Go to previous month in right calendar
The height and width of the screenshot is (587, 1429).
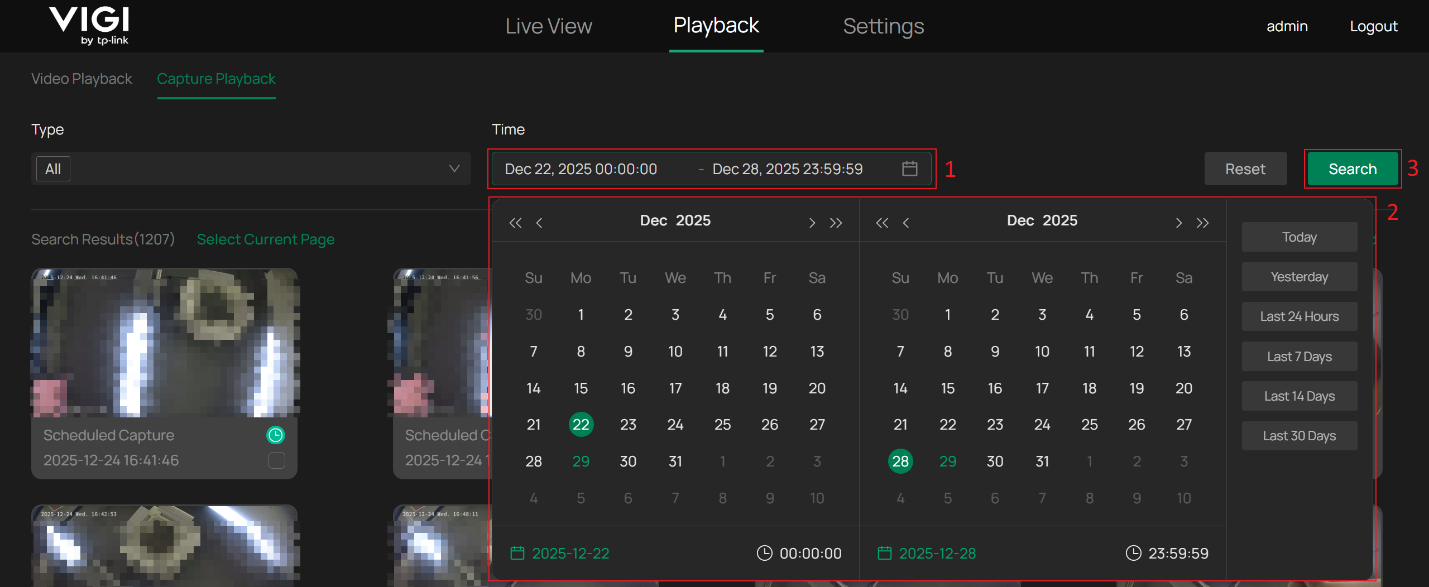coord(906,223)
